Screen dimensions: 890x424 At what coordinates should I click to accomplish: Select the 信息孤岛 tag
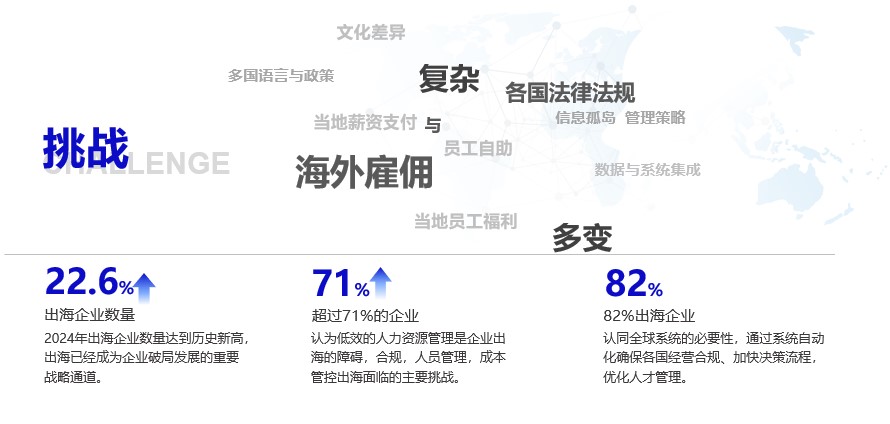pos(585,117)
